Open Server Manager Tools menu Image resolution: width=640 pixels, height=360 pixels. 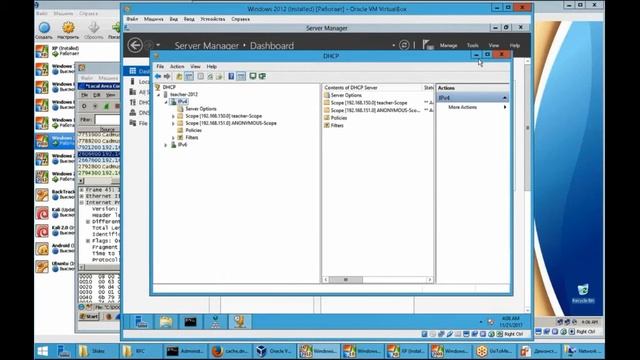tap(472, 45)
